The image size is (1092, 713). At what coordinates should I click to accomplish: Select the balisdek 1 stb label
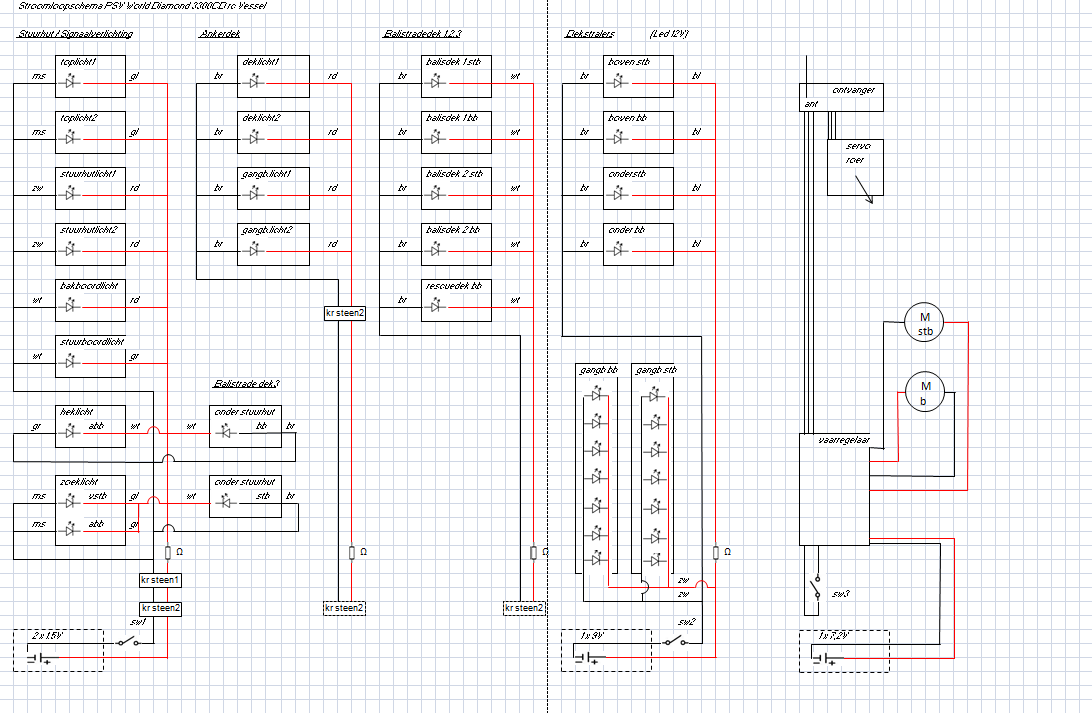(x=453, y=61)
